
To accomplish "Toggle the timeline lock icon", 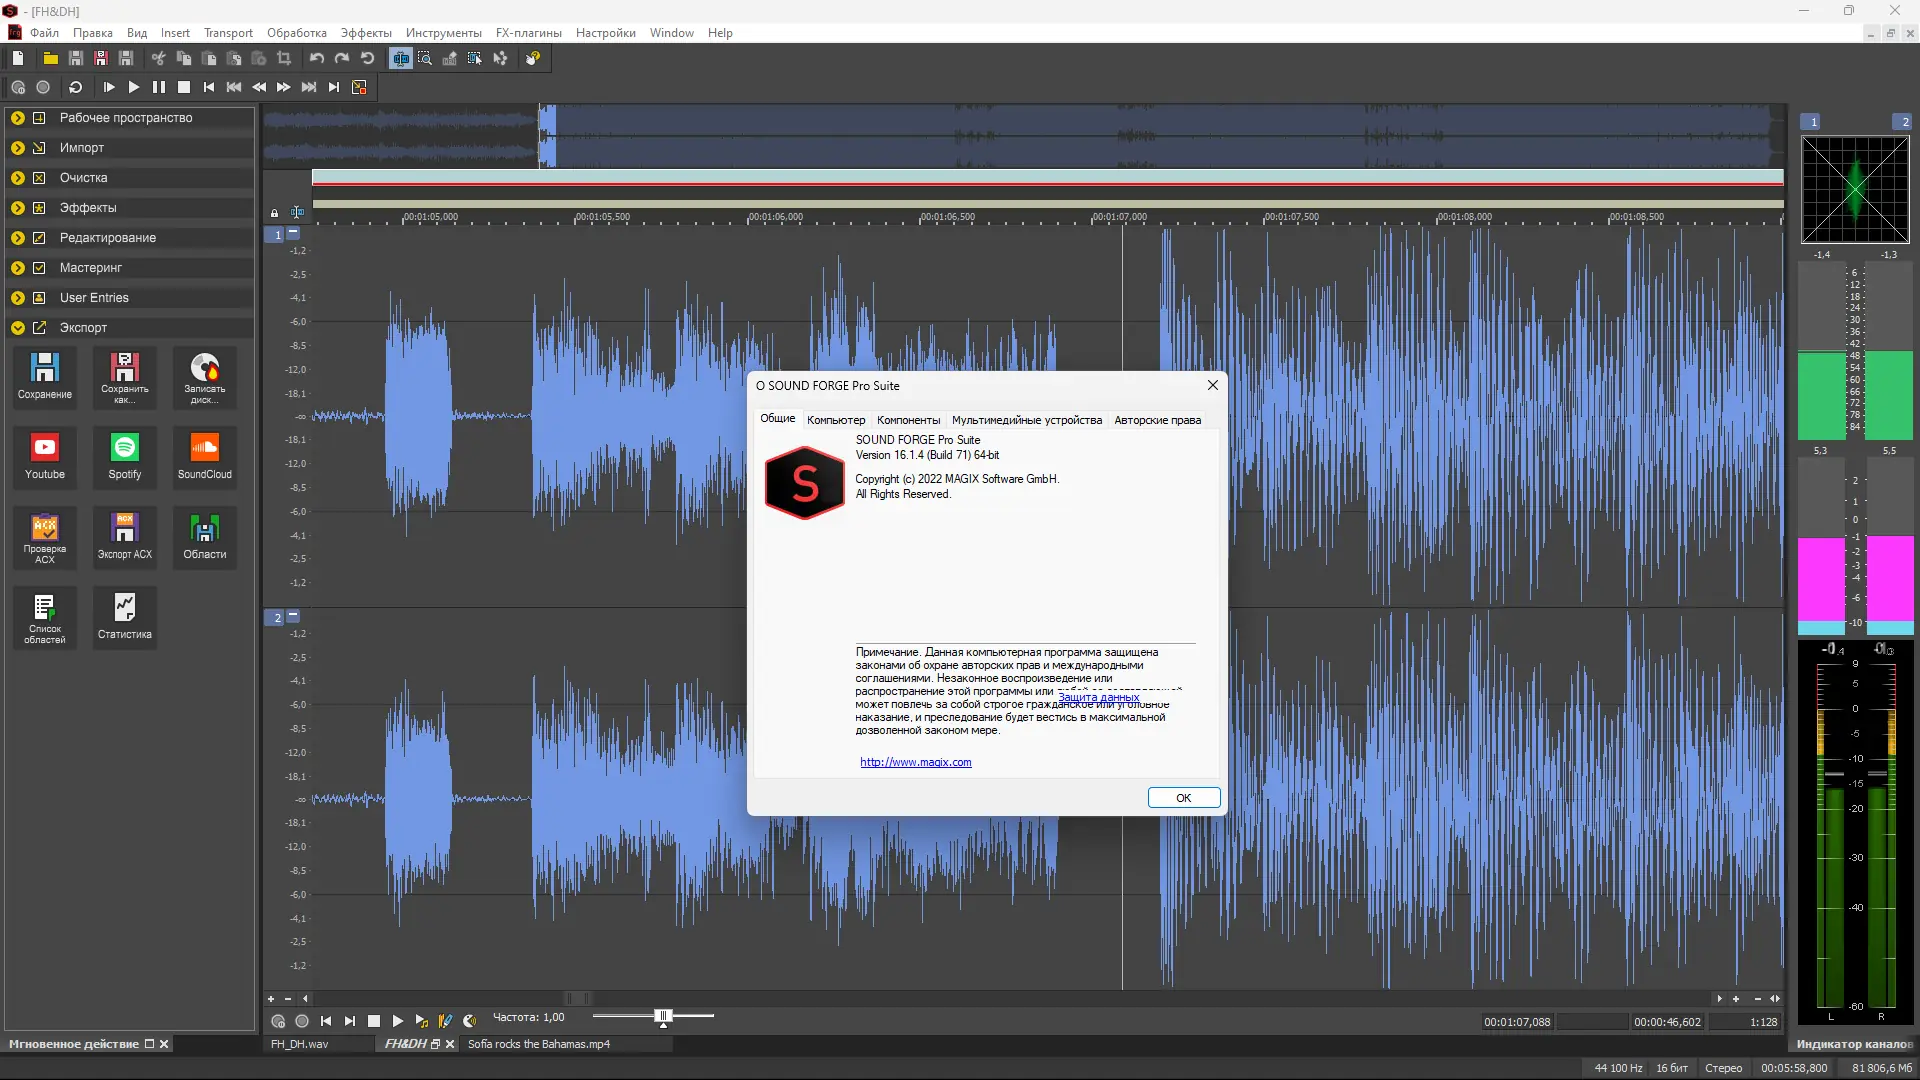I will pyautogui.click(x=274, y=213).
